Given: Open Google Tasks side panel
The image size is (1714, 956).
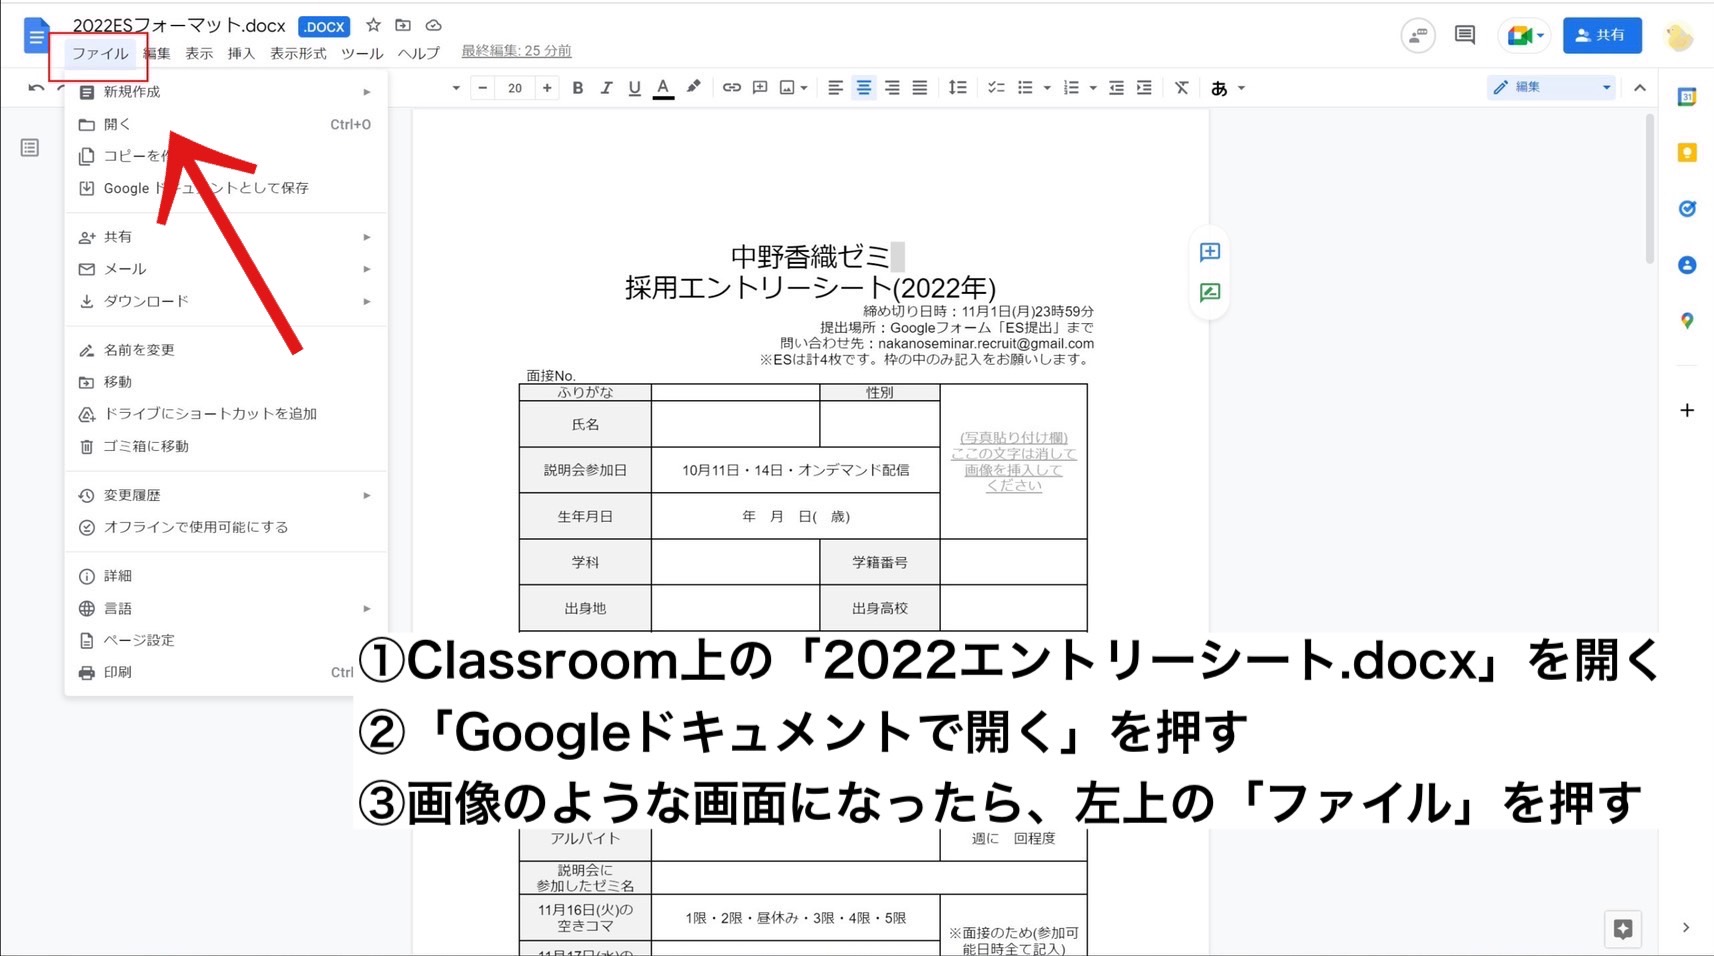Looking at the screenshot, I should pos(1687,209).
